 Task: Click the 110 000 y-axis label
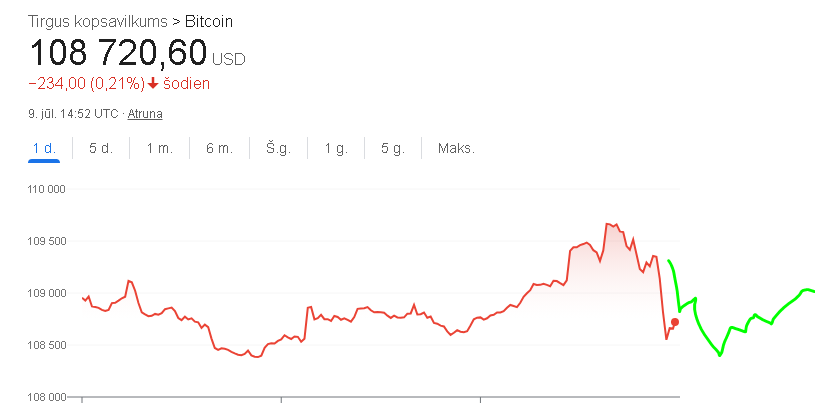(x=46, y=189)
